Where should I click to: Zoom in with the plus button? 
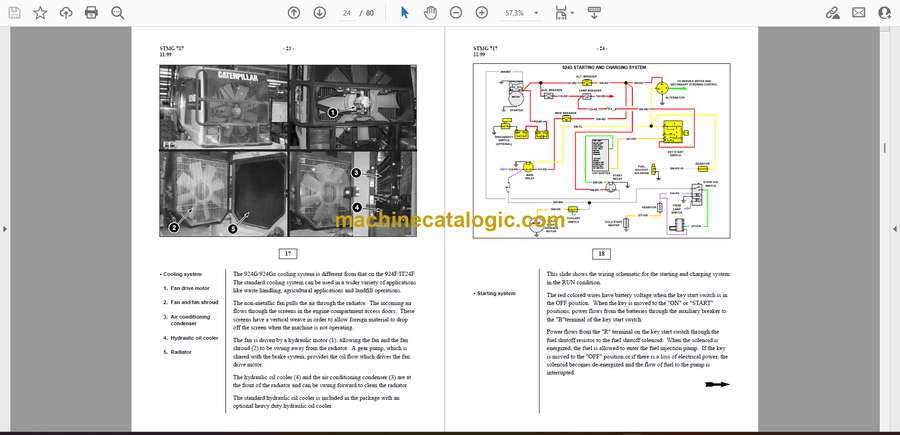(x=482, y=13)
